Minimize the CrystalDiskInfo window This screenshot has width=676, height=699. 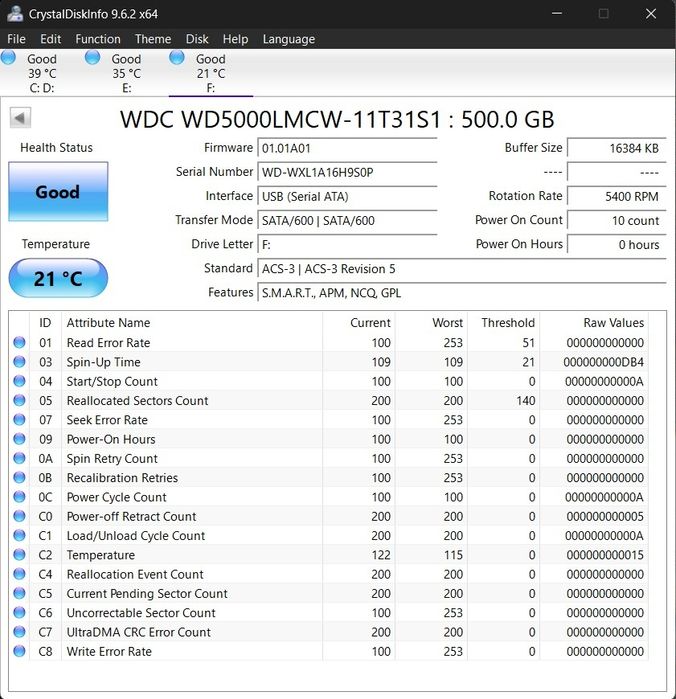556,13
